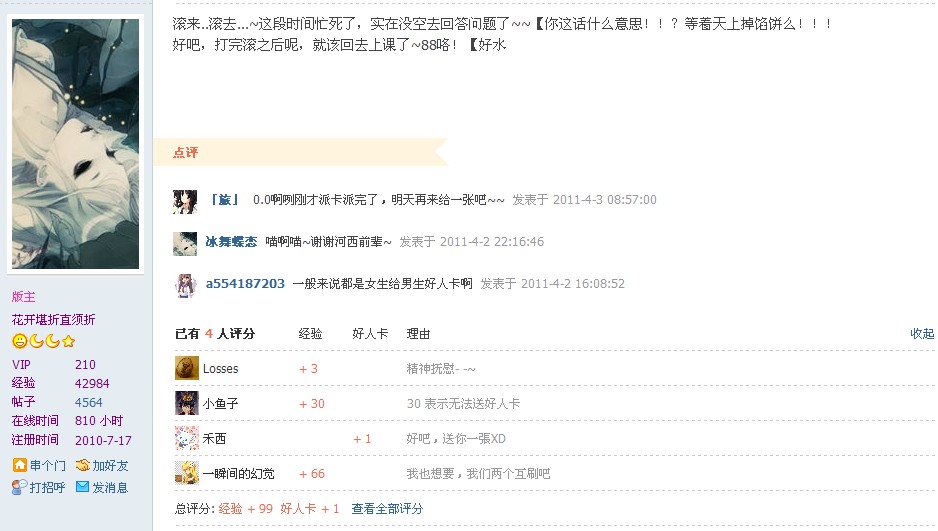Click the 版主 role label

(23, 297)
